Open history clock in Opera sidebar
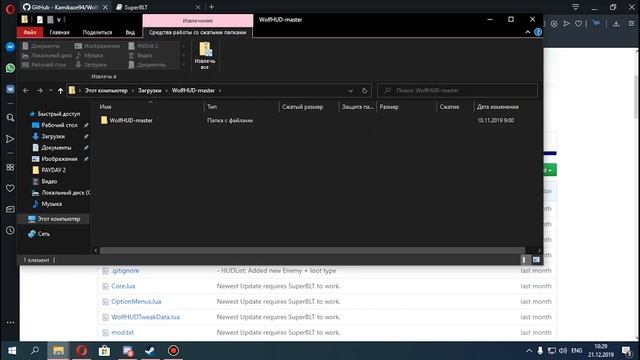The height and width of the screenshot is (360, 640). coord(10,230)
